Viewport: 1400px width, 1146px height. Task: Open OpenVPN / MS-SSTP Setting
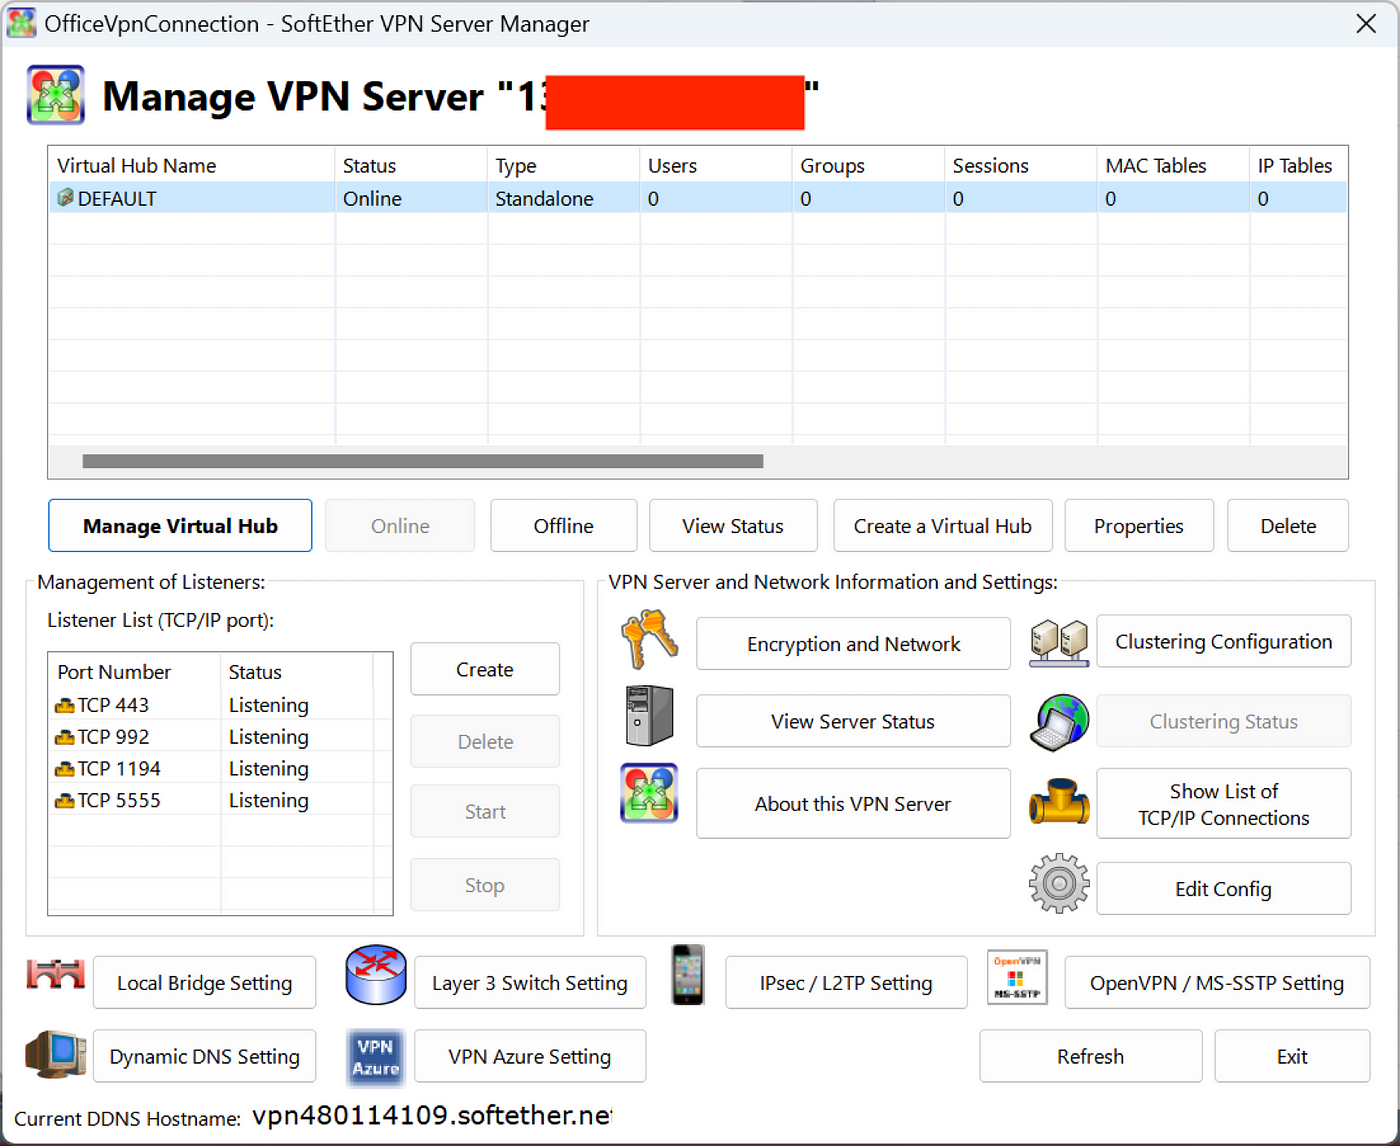[x=1217, y=982]
